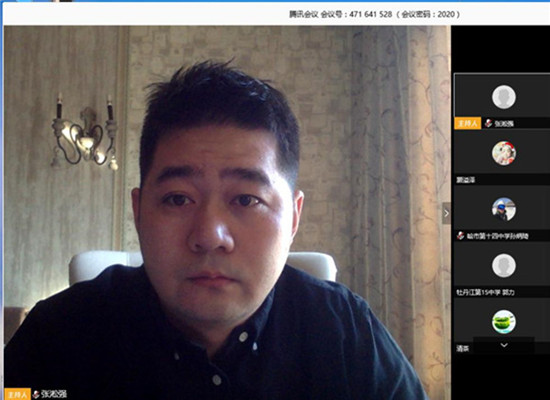Click the second participant's name label
This screenshot has height=400, width=550.
tap(465, 180)
